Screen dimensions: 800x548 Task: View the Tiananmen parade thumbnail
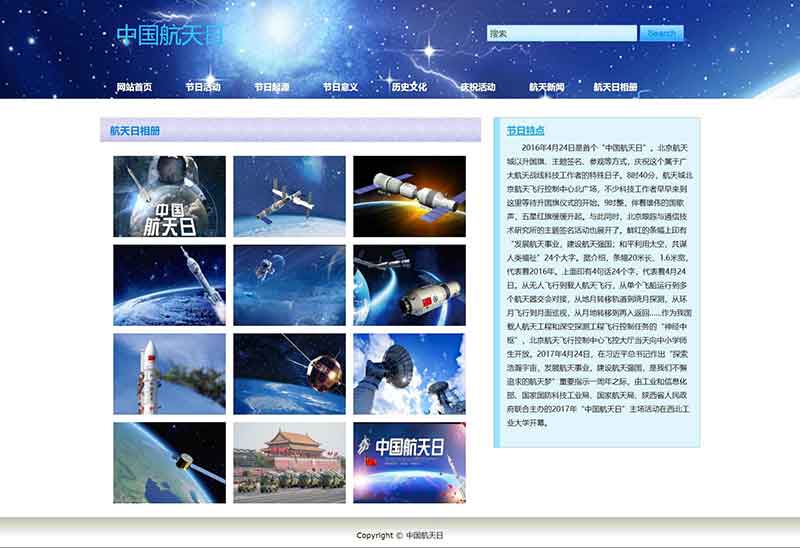pos(289,463)
